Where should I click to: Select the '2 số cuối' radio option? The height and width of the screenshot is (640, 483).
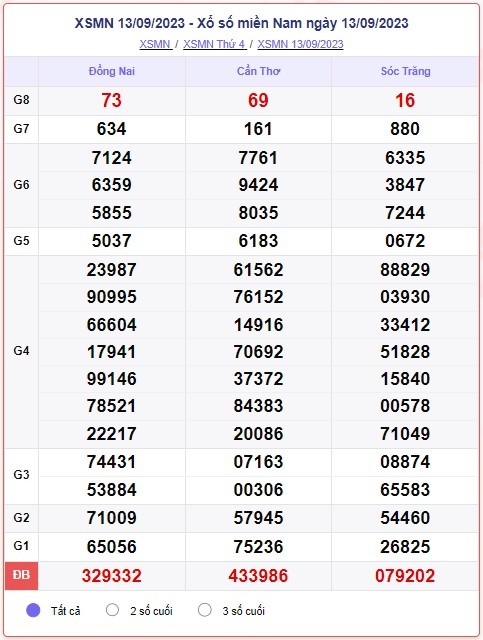[x=112, y=610]
